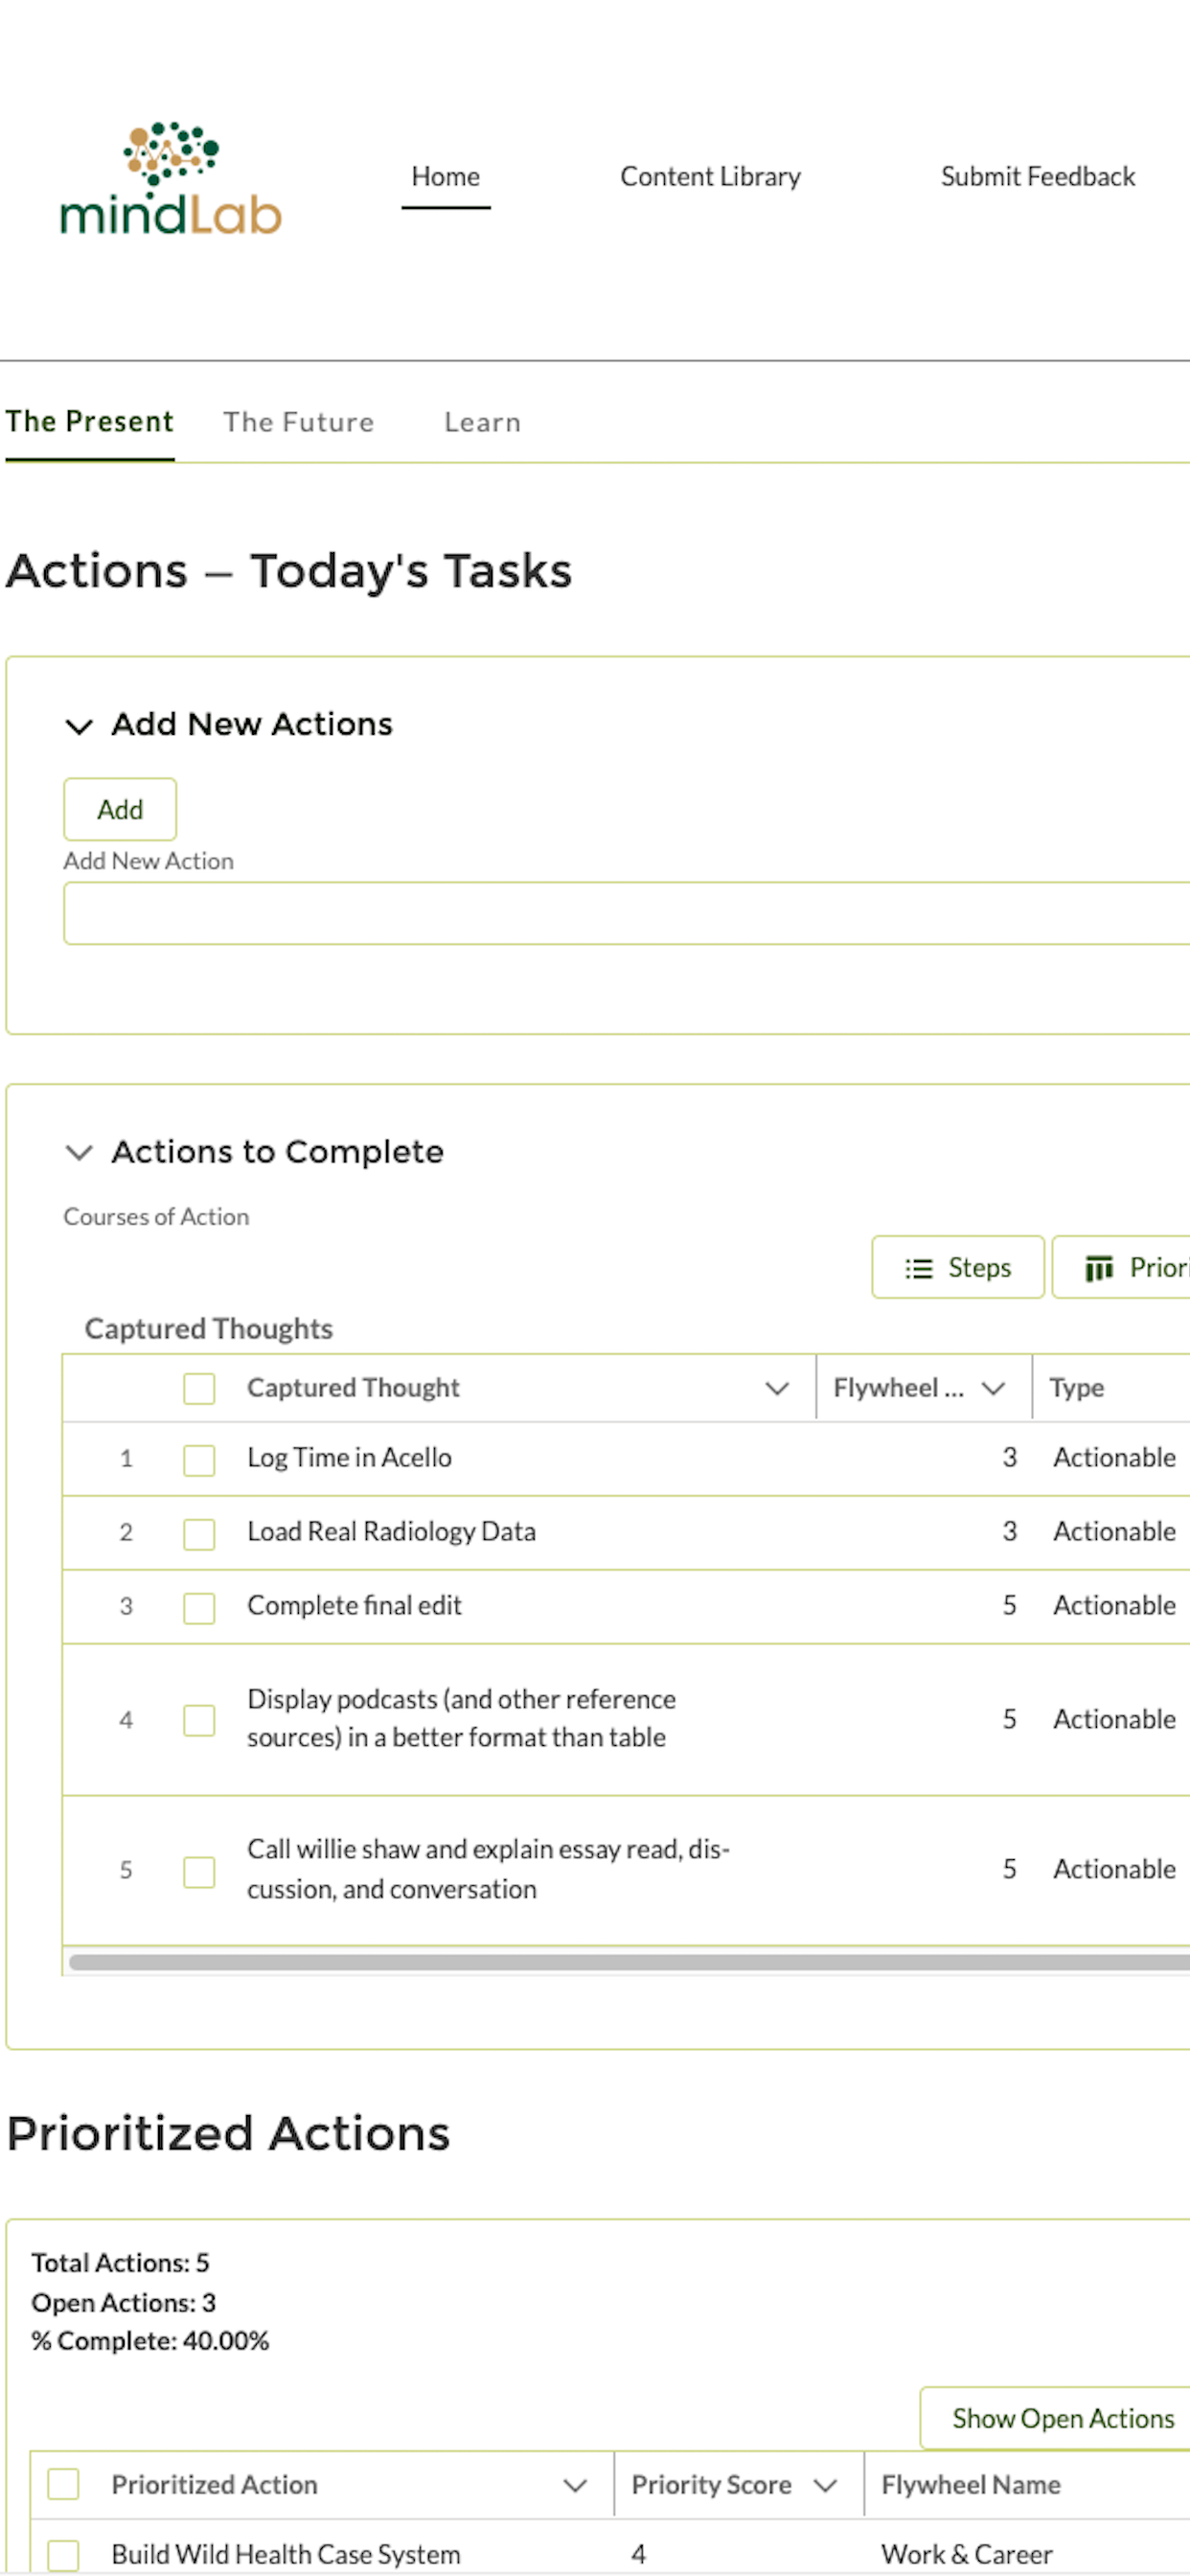Image resolution: width=1190 pixels, height=2576 pixels.
Task: Open the Priority Score column dropdown
Action: [825, 2485]
